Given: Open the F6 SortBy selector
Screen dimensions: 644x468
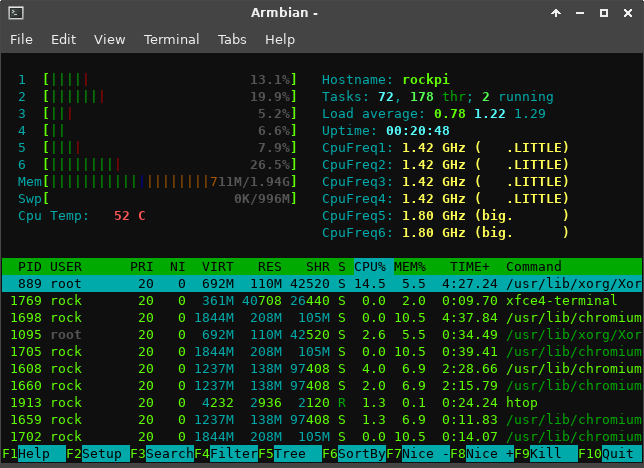Looking at the screenshot, I should 354,454.
